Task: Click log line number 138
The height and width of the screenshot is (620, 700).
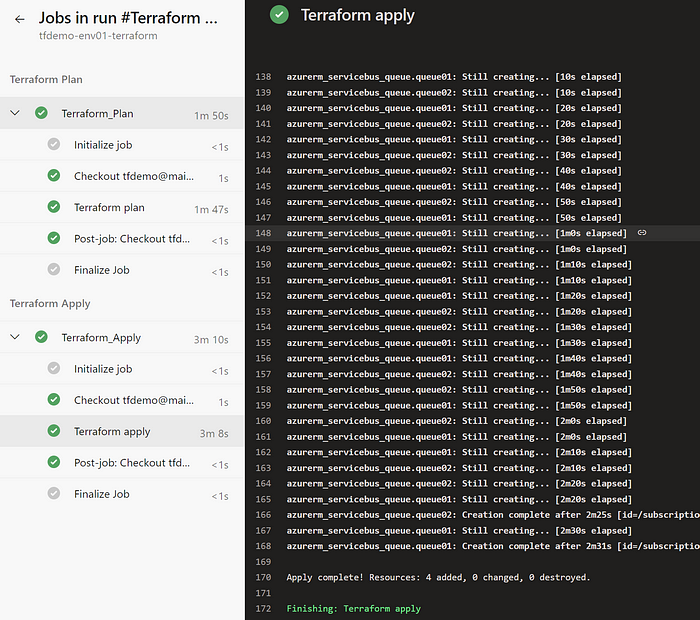Action: [263, 77]
